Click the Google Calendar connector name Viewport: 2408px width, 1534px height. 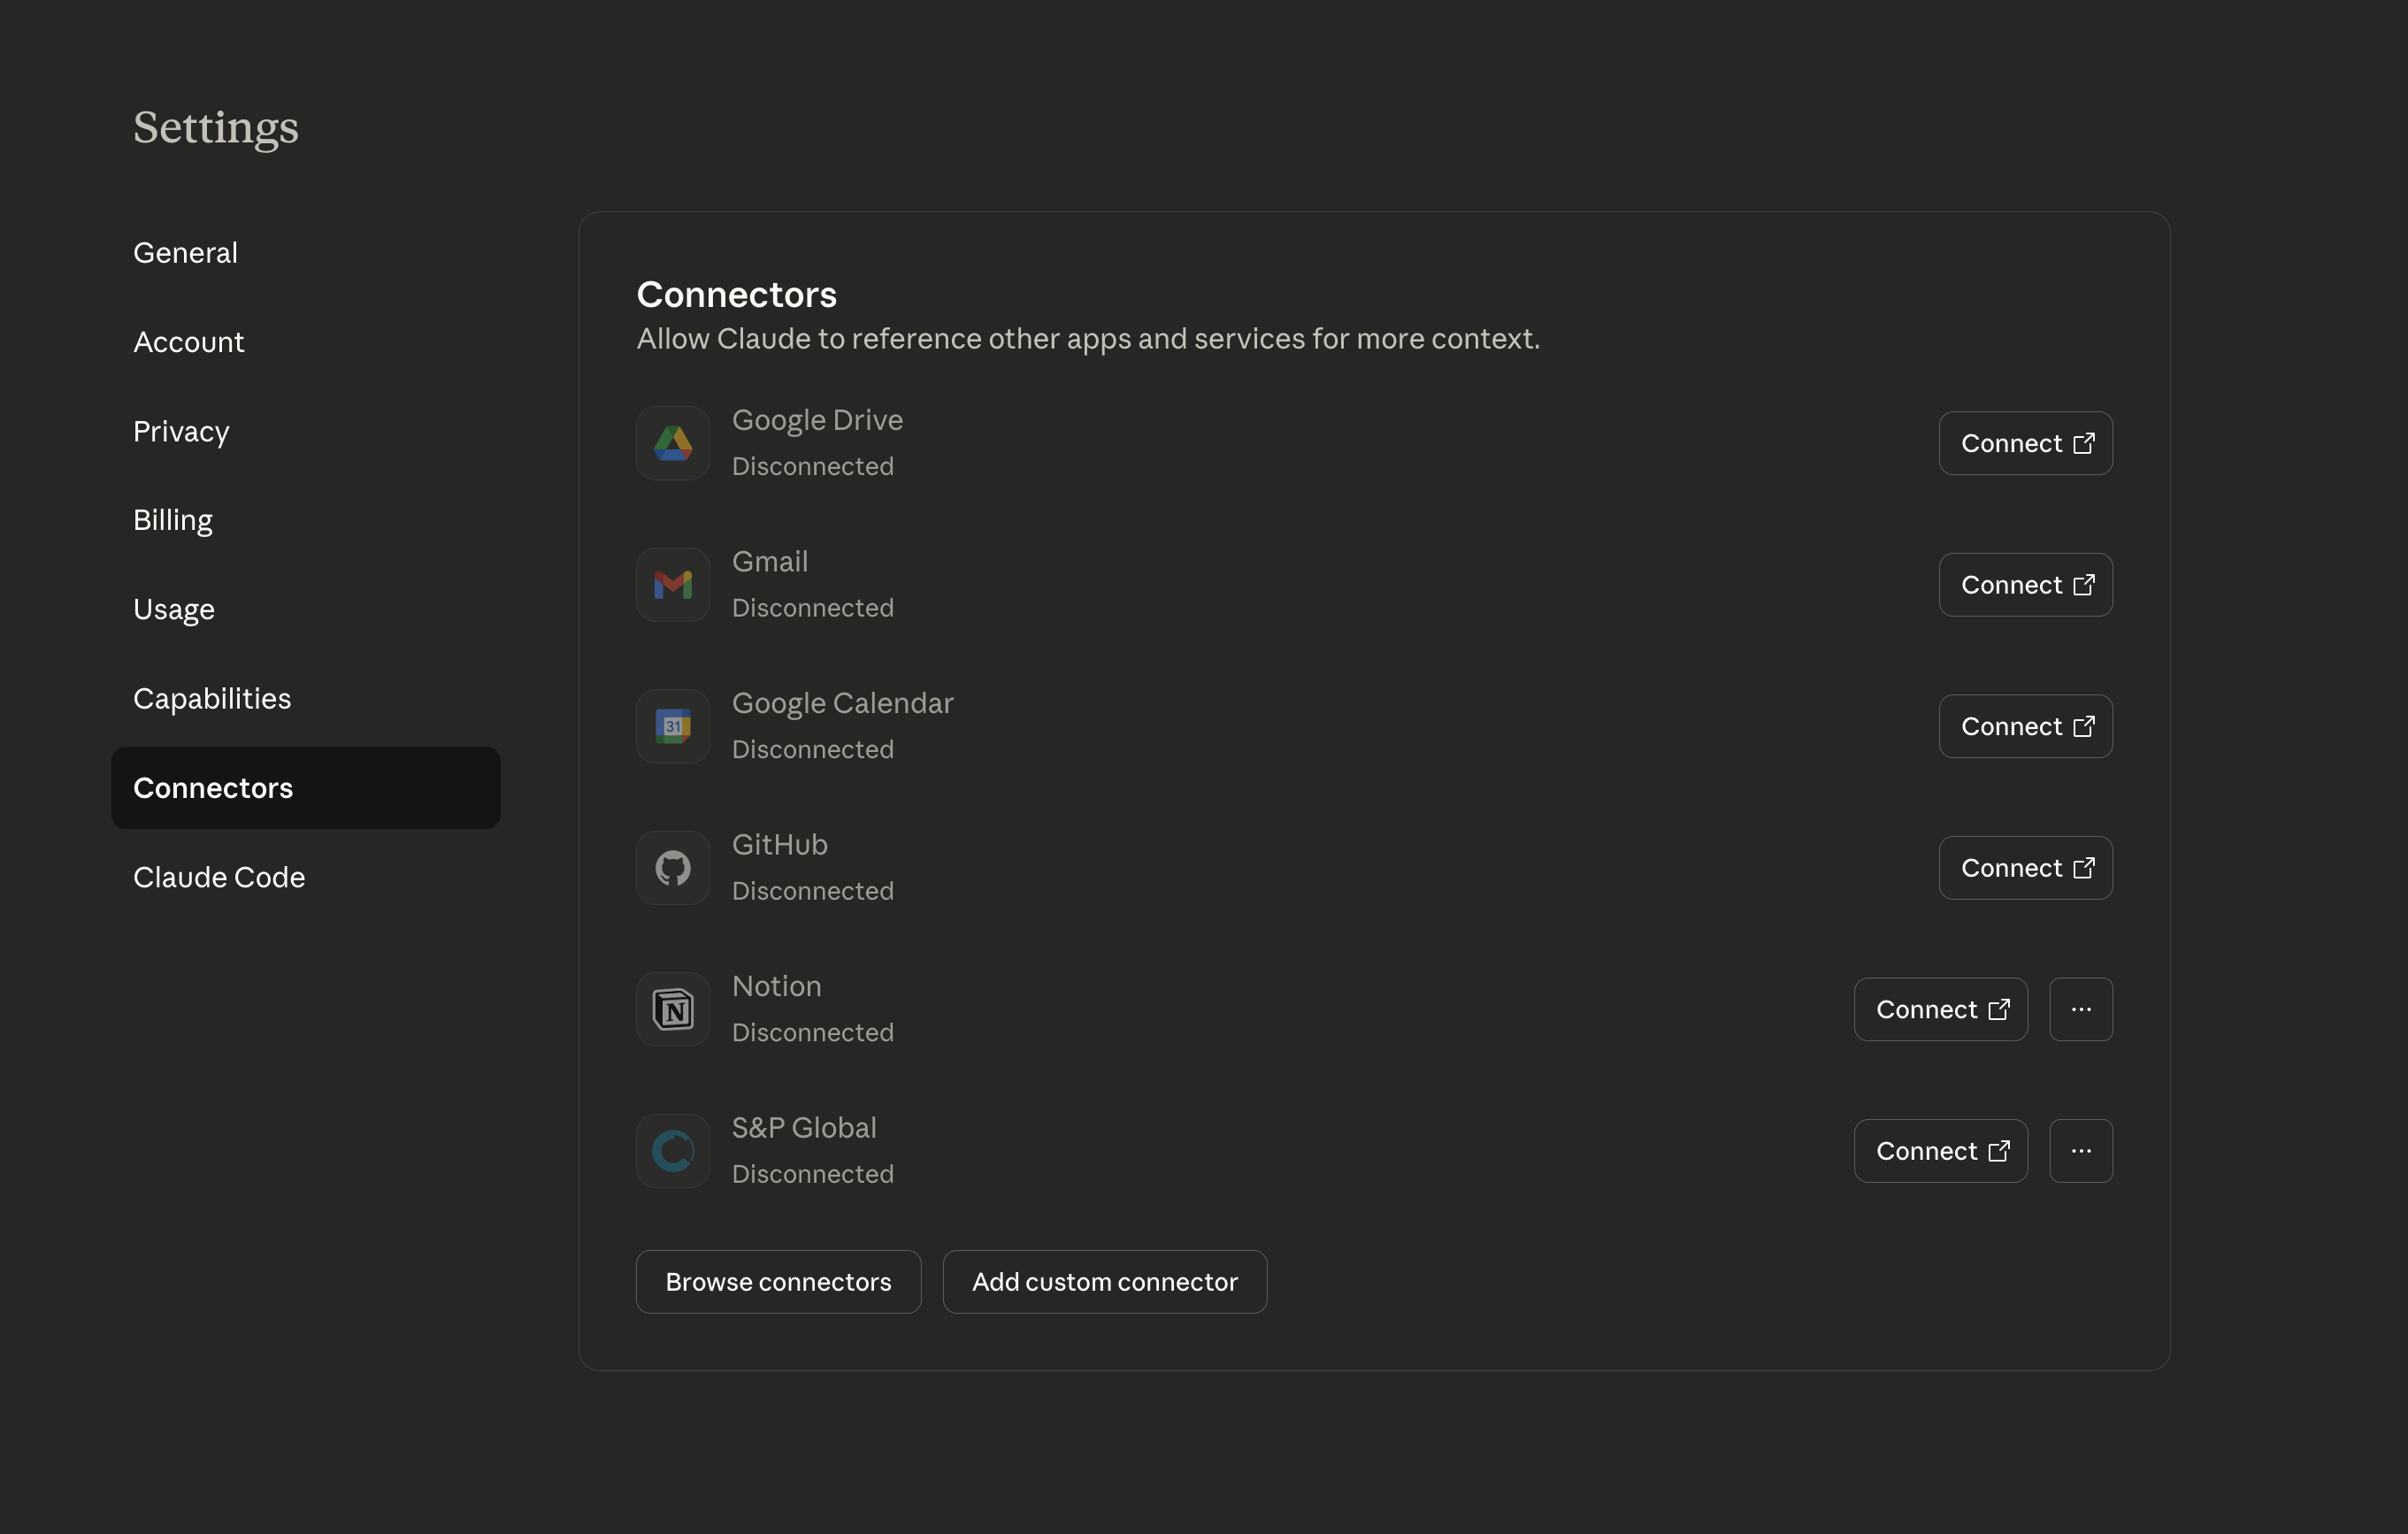[843, 703]
